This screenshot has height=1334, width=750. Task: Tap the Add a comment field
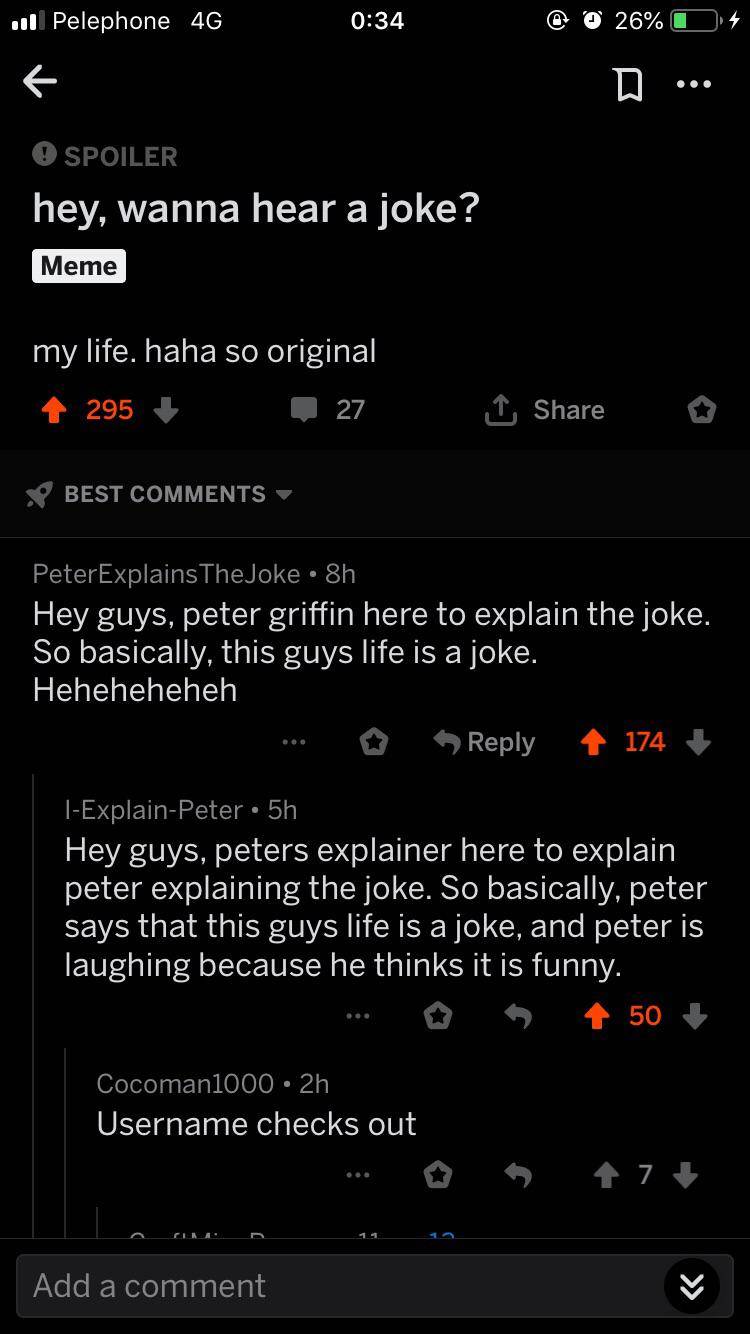(330, 1286)
